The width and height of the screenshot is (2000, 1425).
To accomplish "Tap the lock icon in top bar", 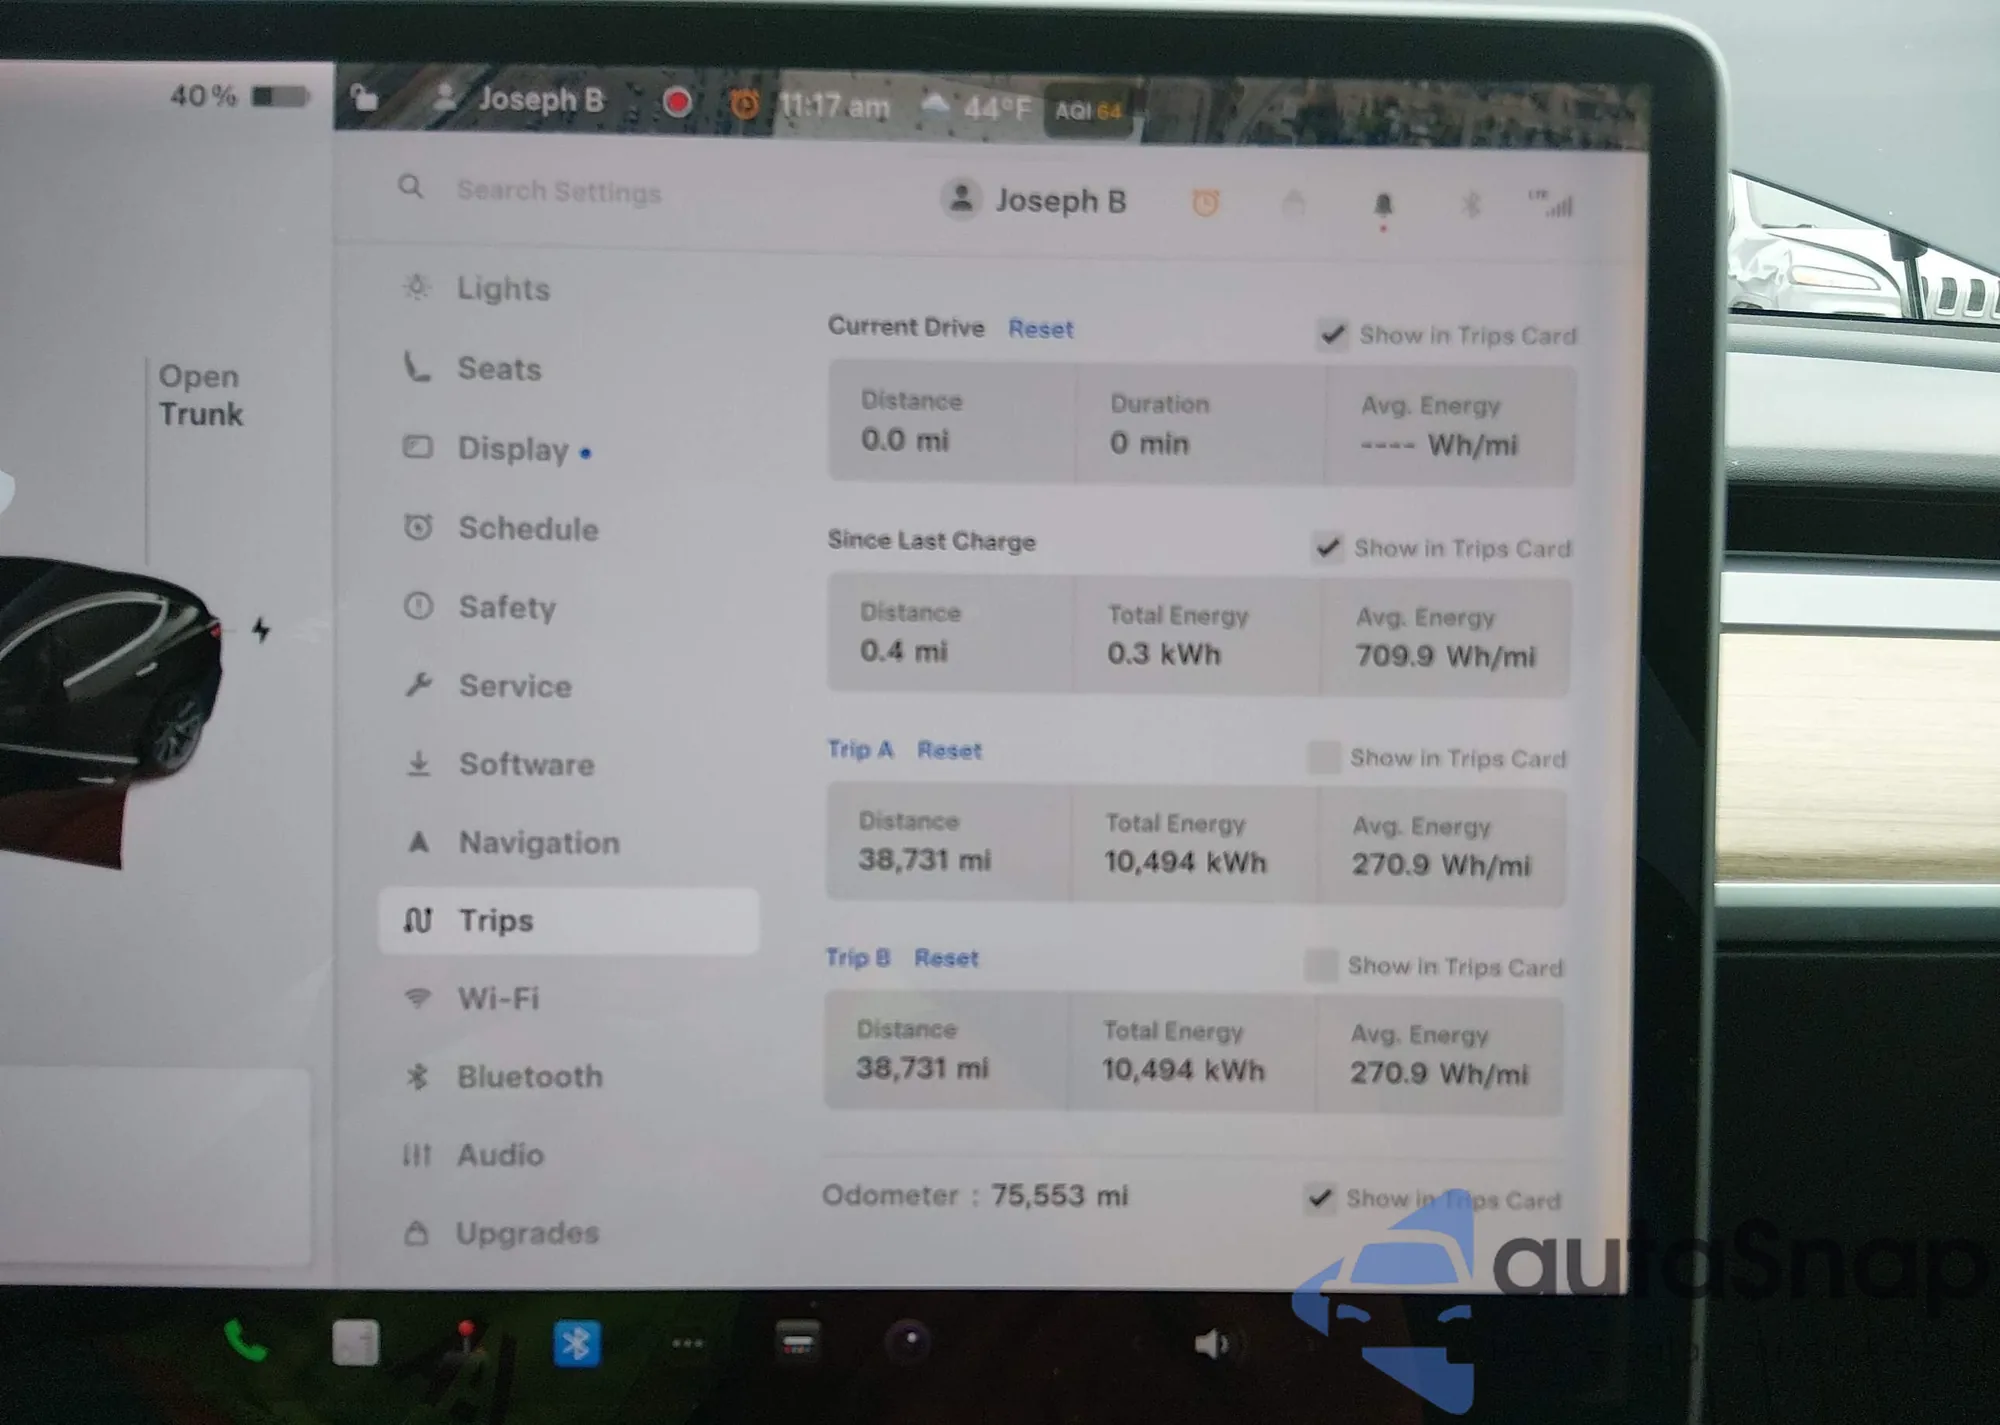I will coord(364,98).
